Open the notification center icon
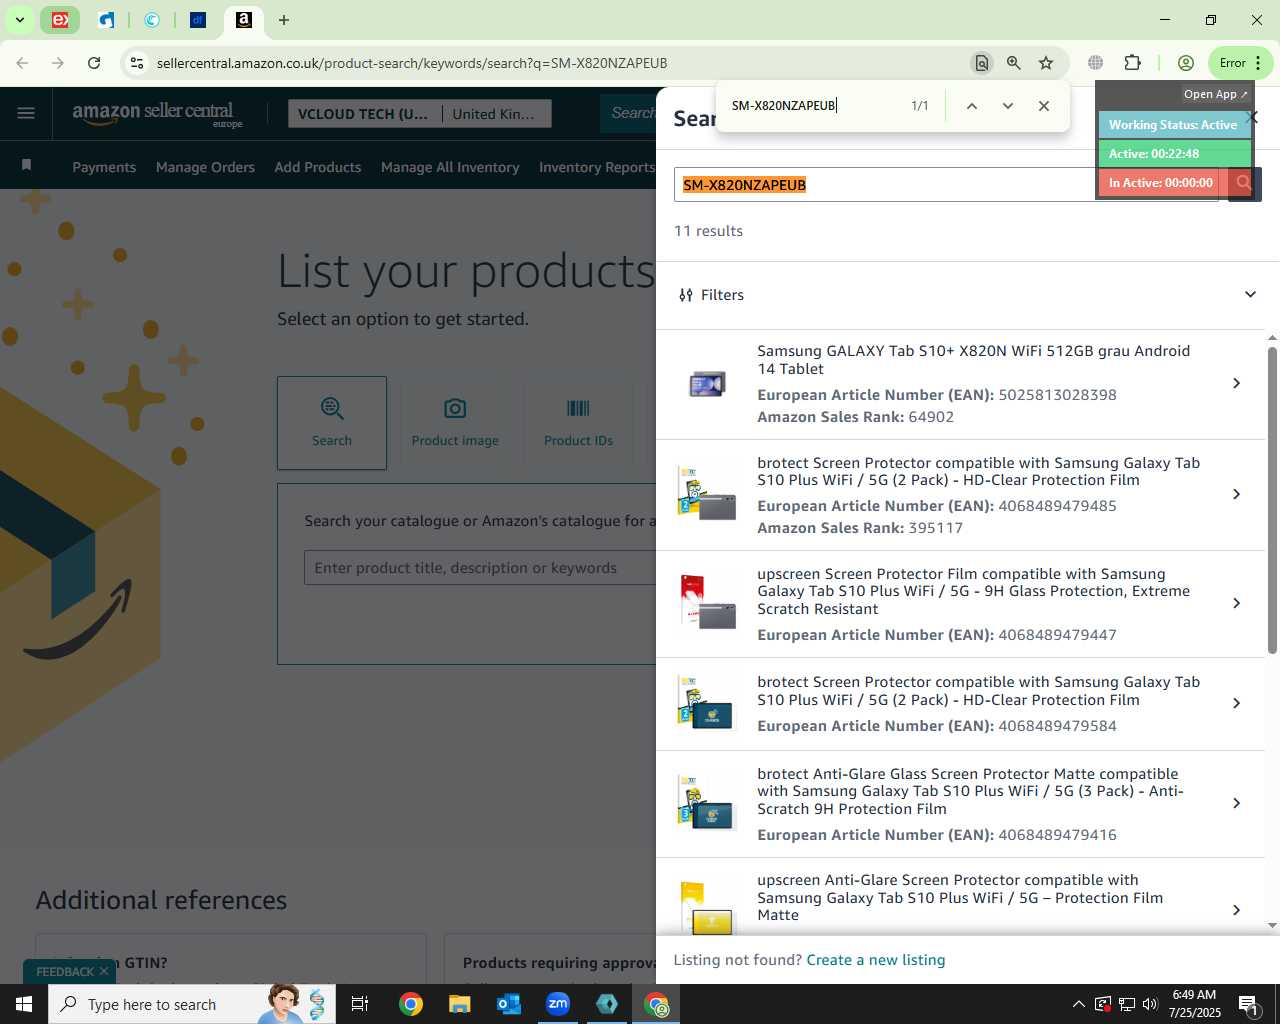This screenshot has width=1280, height=1024. click(1249, 1004)
